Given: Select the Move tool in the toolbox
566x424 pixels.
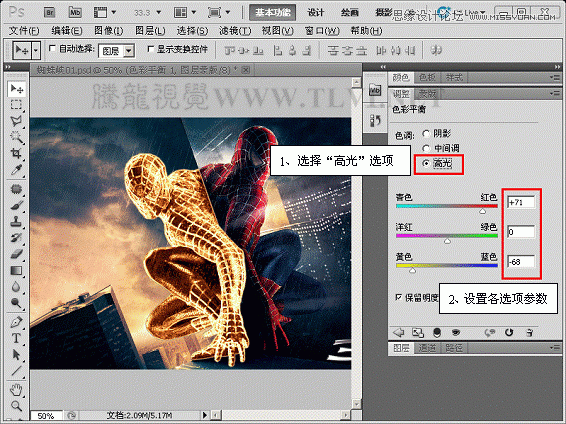Looking at the screenshot, I should (x=16, y=88).
